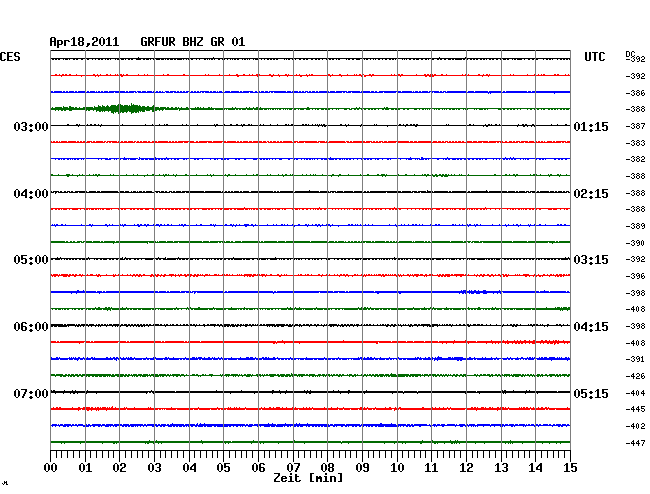
Task: Select the 06:00 local time label
Action: [31, 327]
